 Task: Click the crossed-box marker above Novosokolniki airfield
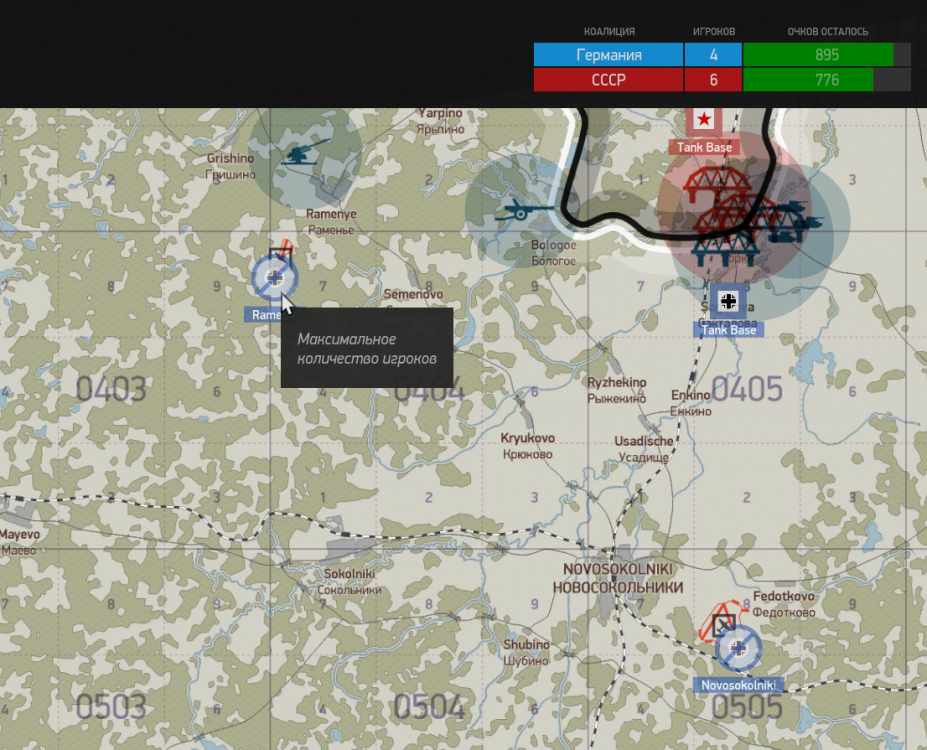[724, 624]
